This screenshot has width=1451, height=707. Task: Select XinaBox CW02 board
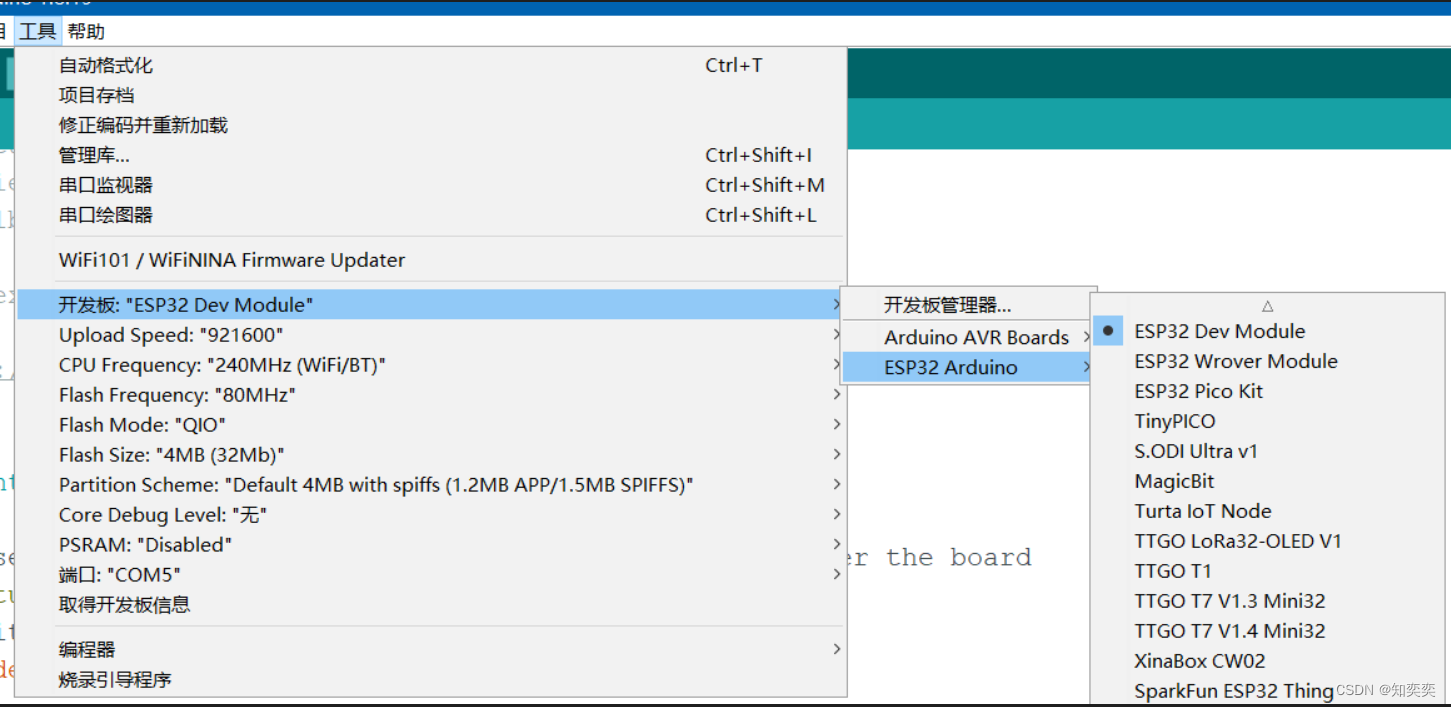click(x=1267, y=661)
